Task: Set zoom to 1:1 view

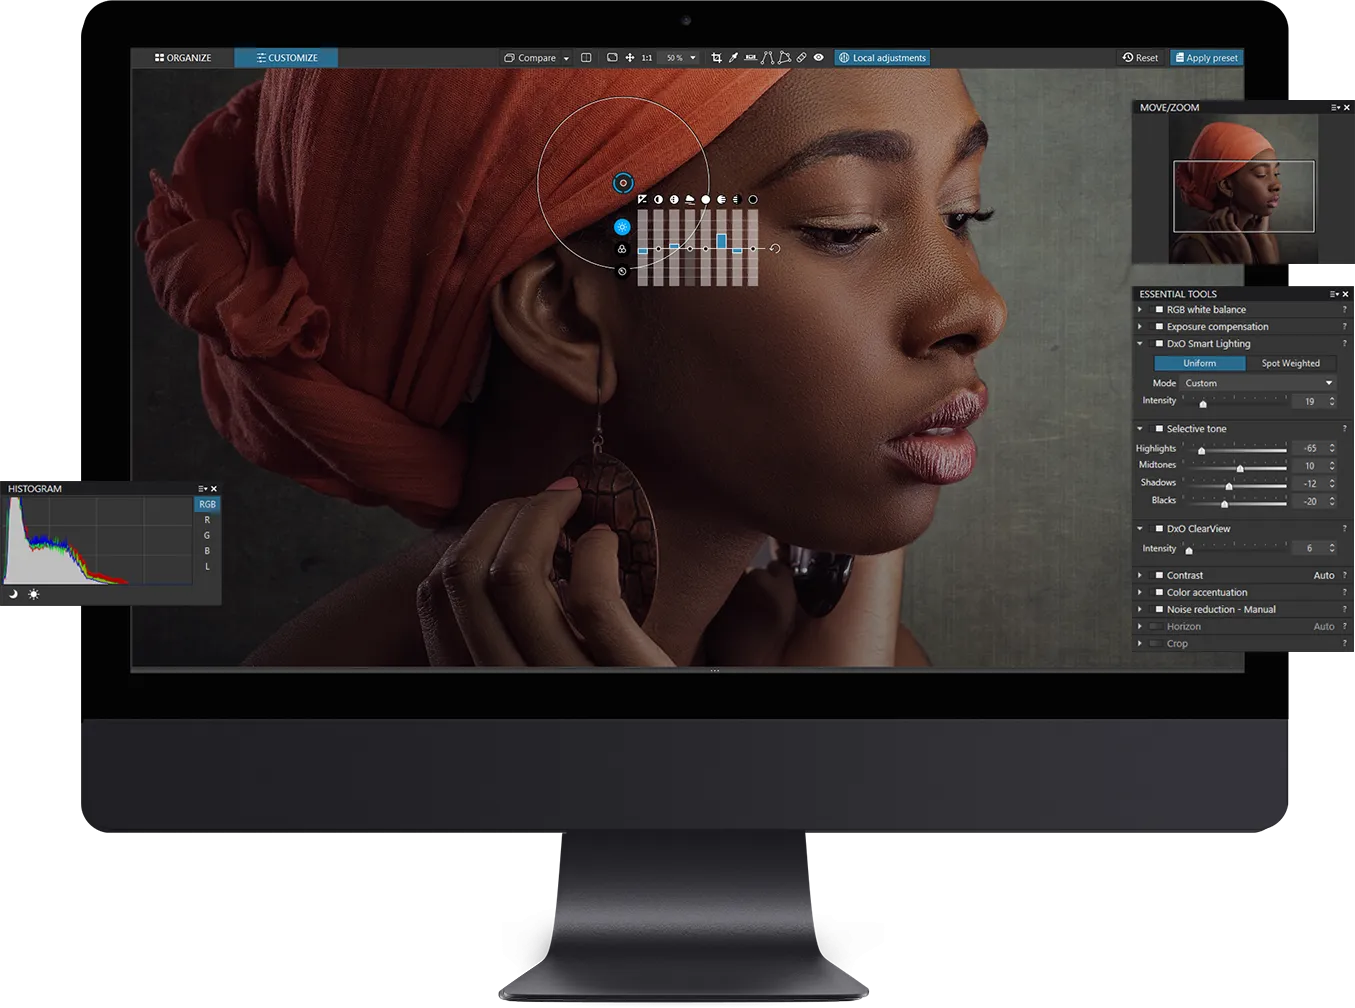Action: (647, 58)
